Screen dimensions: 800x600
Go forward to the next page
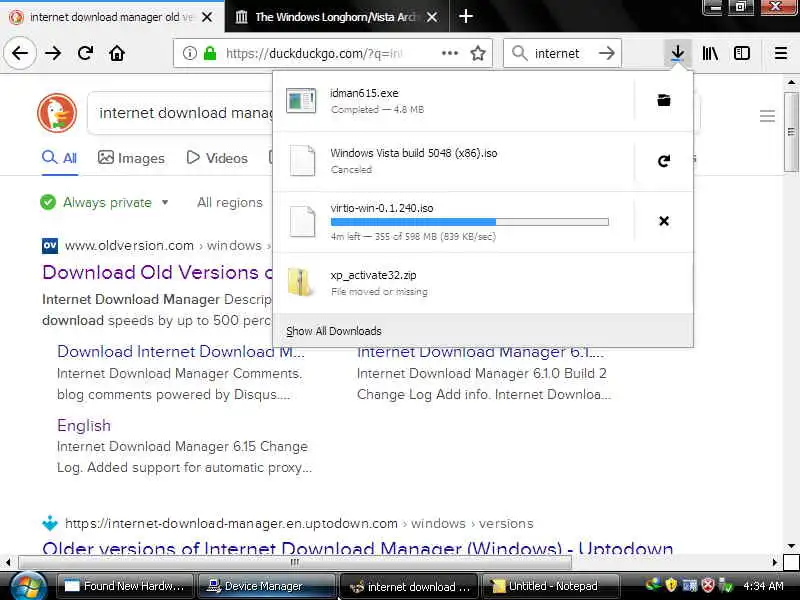click(x=53, y=53)
